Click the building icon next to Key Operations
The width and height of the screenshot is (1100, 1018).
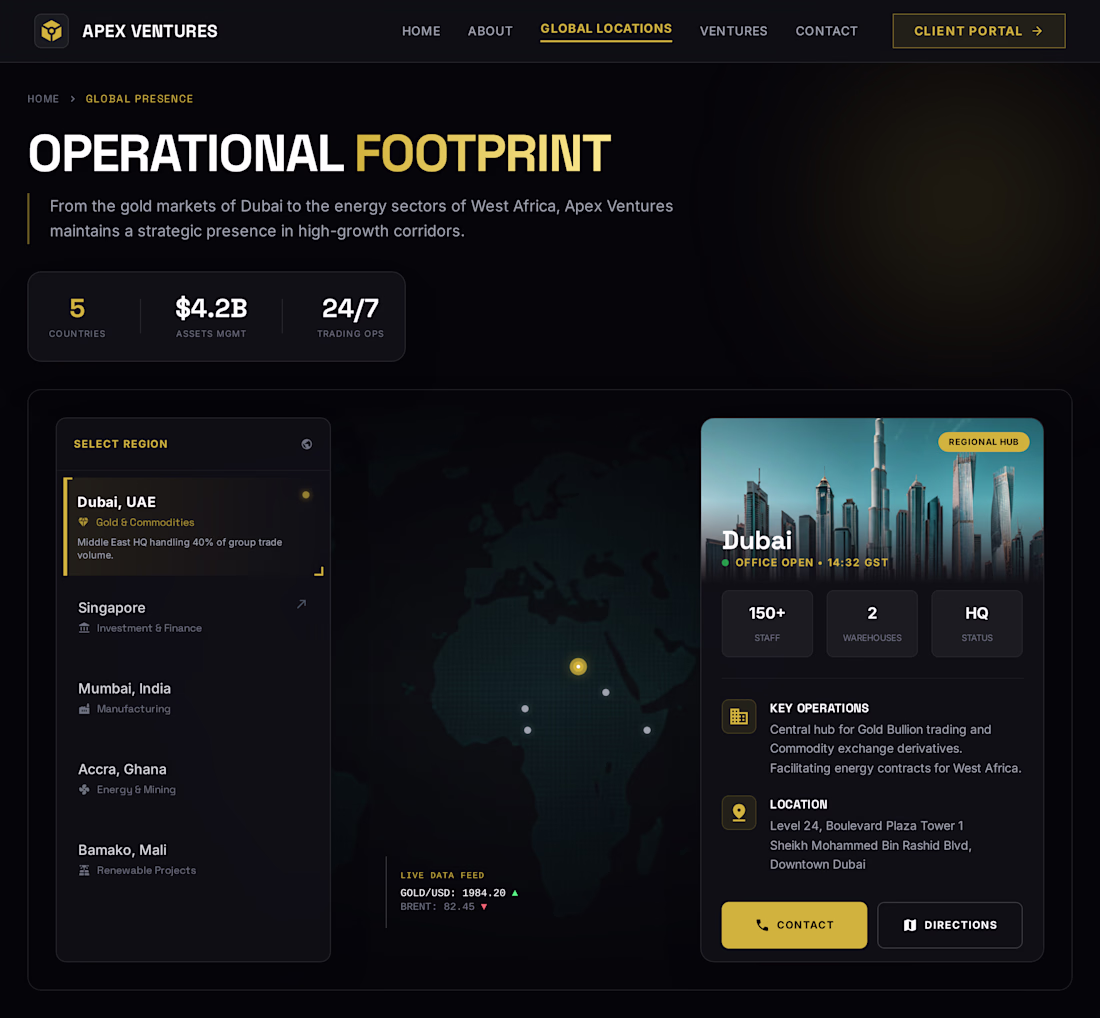click(x=739, y=716)
